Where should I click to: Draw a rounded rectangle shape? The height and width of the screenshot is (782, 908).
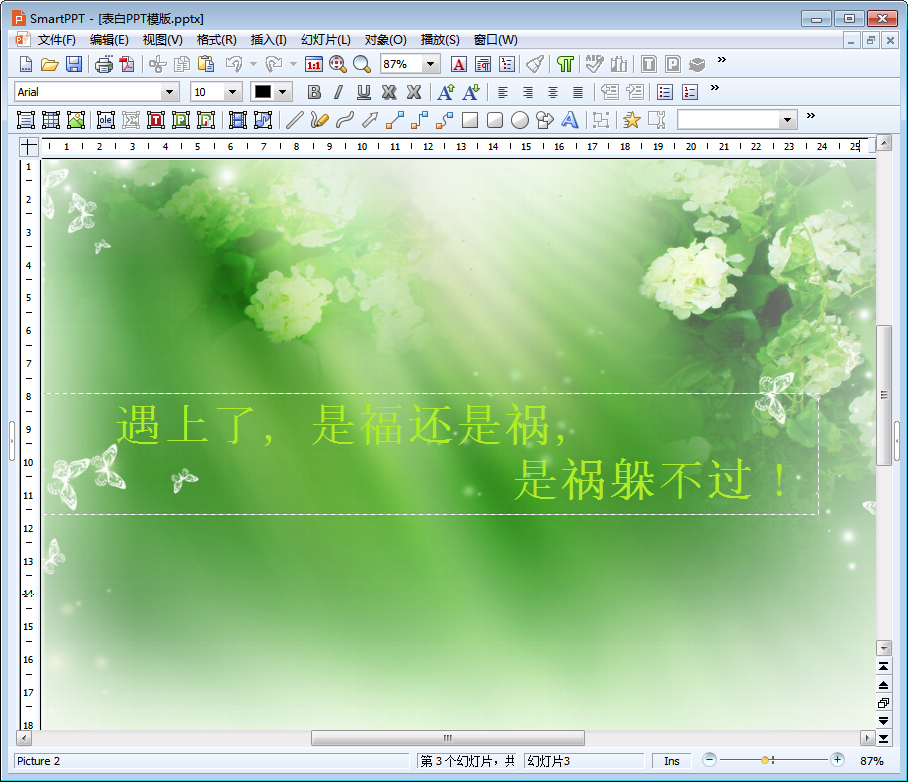point(495,120)
